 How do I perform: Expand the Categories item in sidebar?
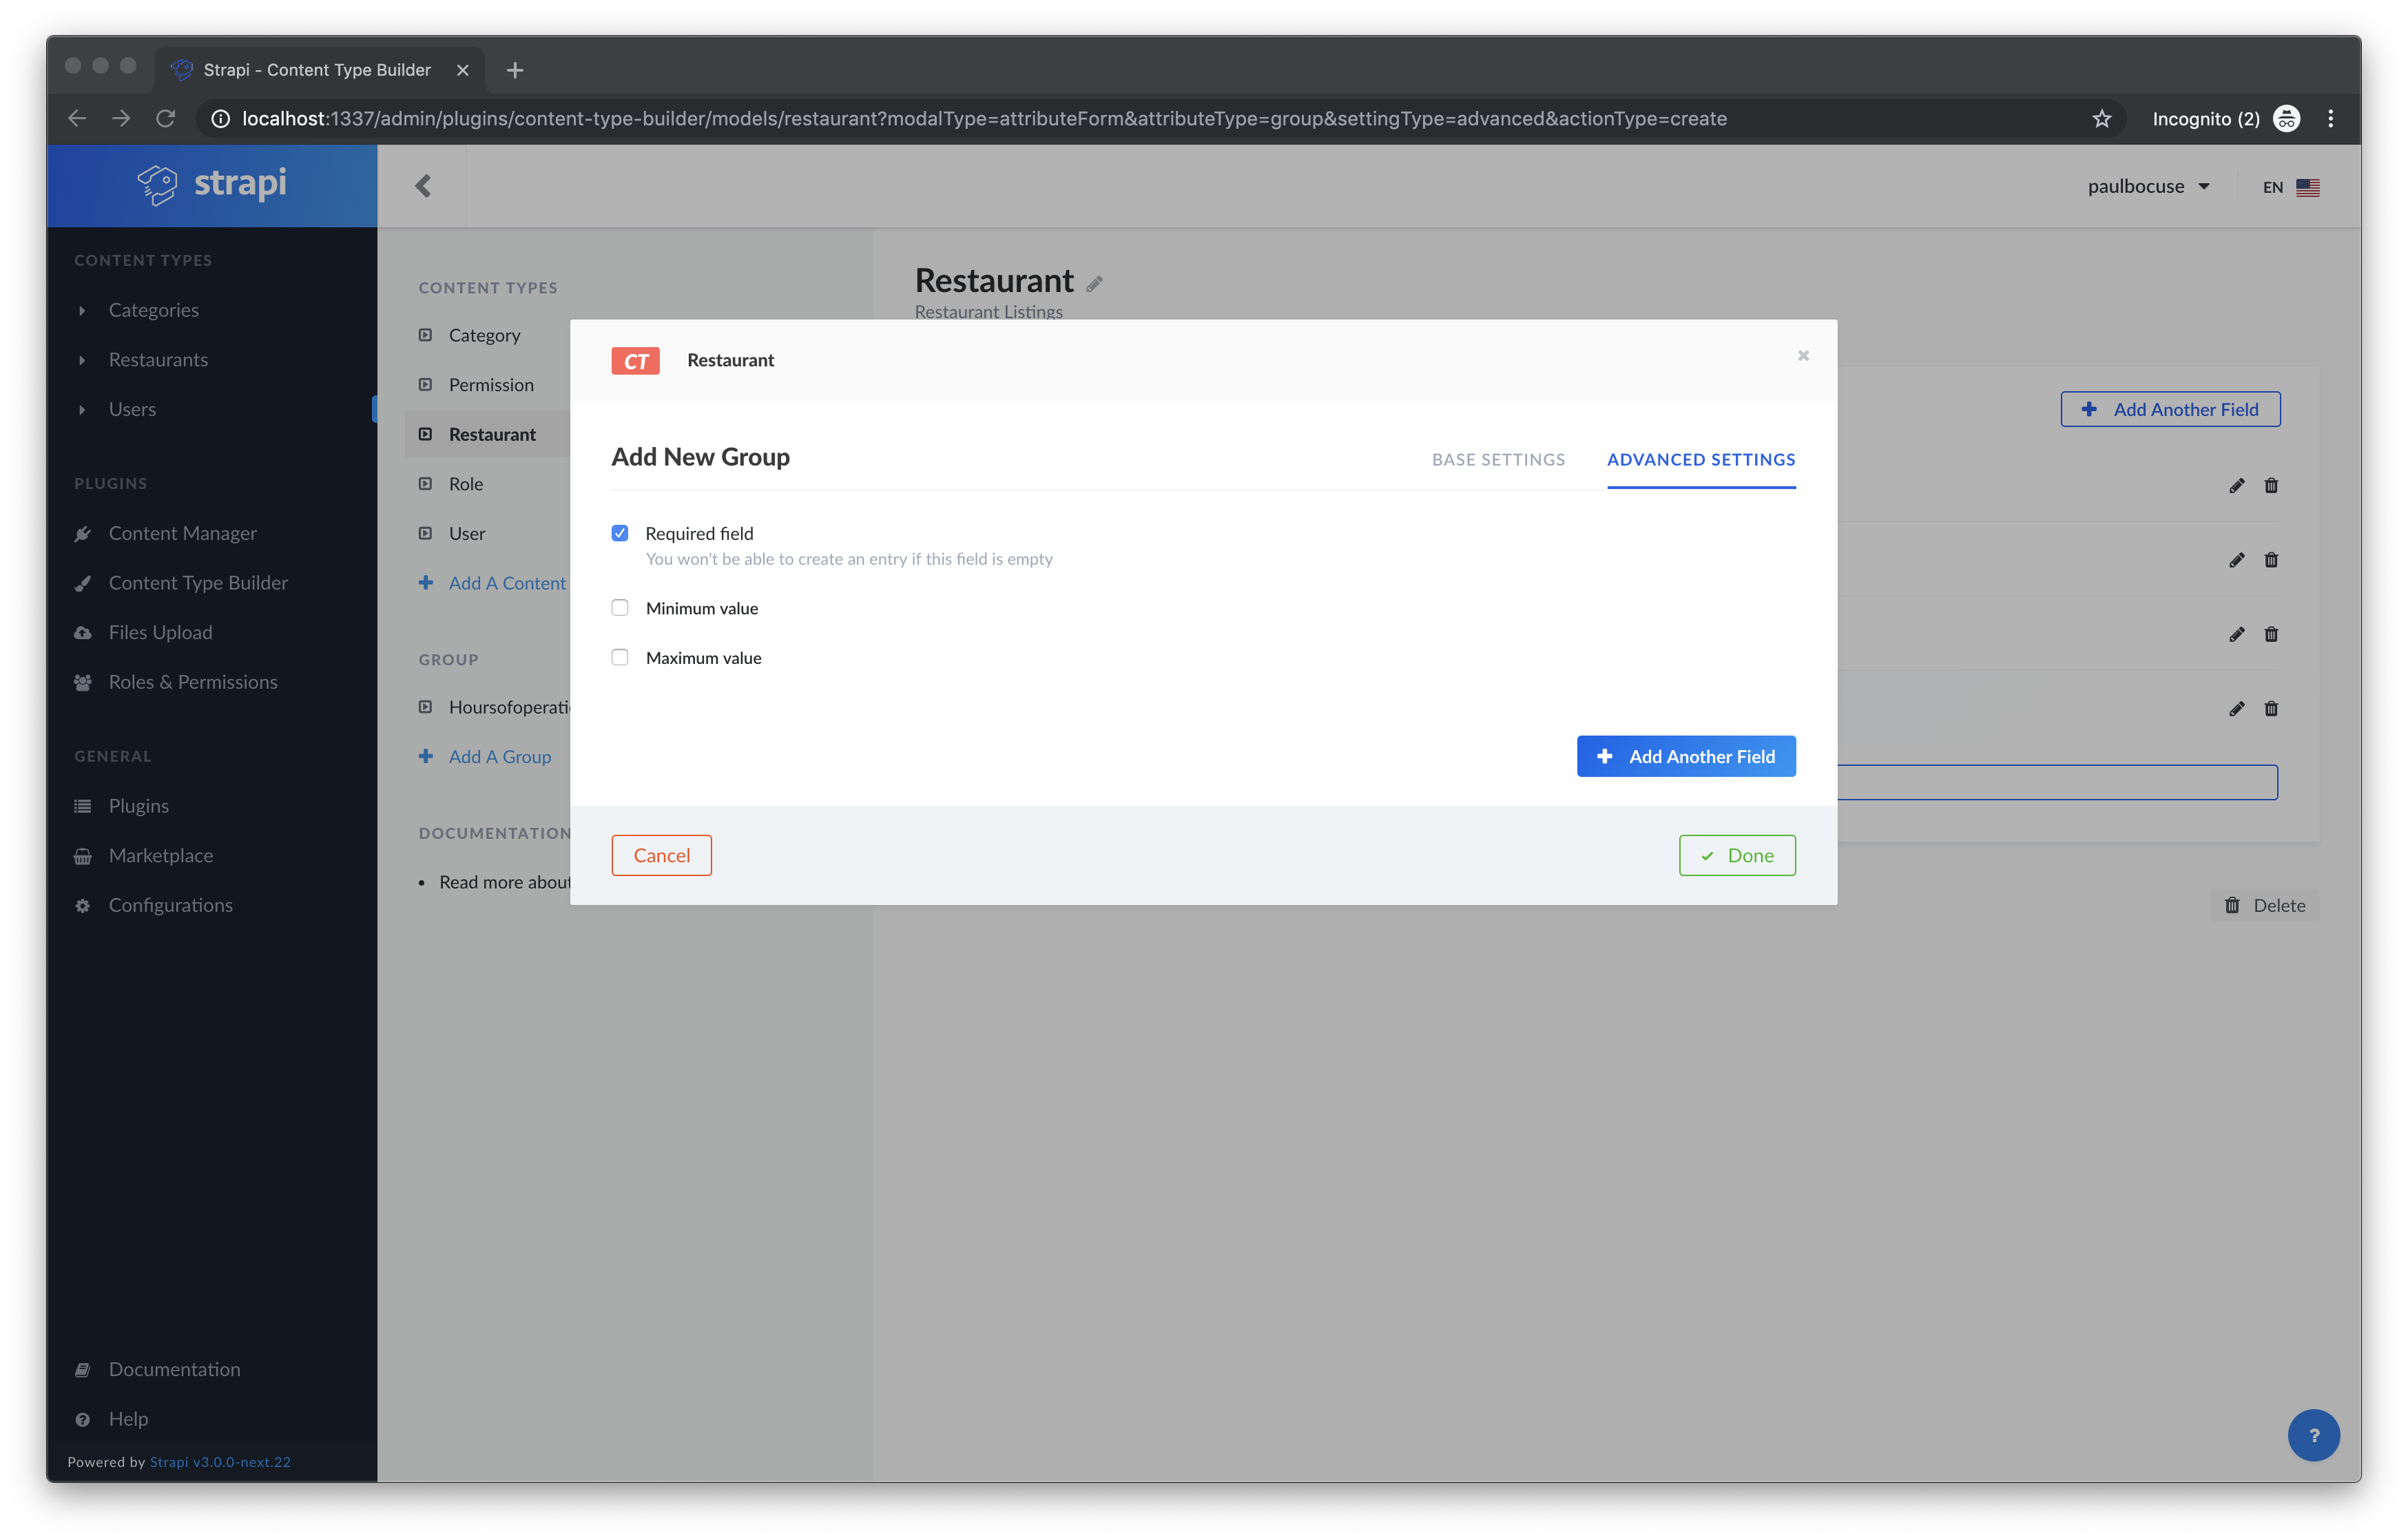[153, 310]
